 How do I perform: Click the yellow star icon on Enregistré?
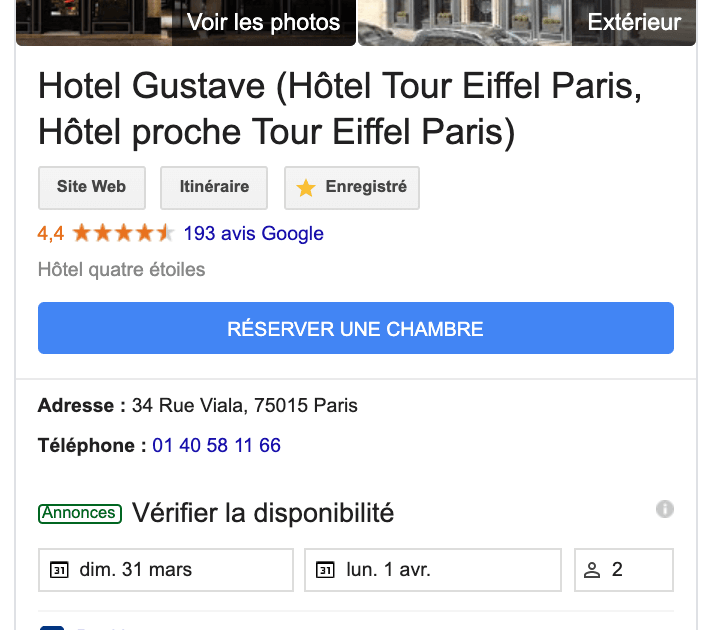[306, 187]
